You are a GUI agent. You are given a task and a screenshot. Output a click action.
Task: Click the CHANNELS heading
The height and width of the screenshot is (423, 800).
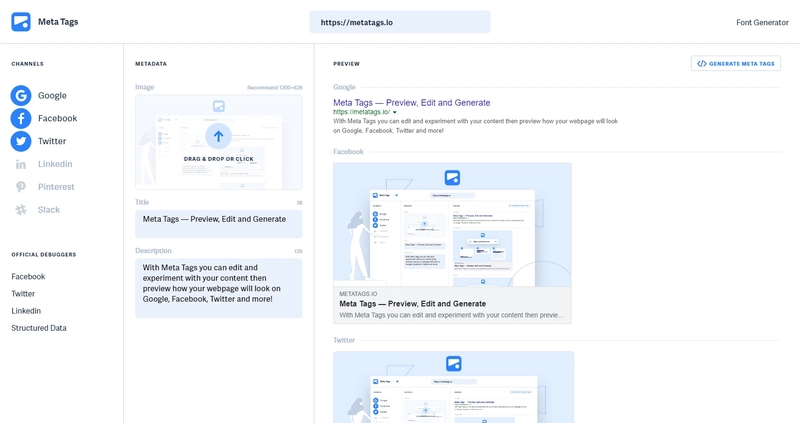click(x=28, y=64)
